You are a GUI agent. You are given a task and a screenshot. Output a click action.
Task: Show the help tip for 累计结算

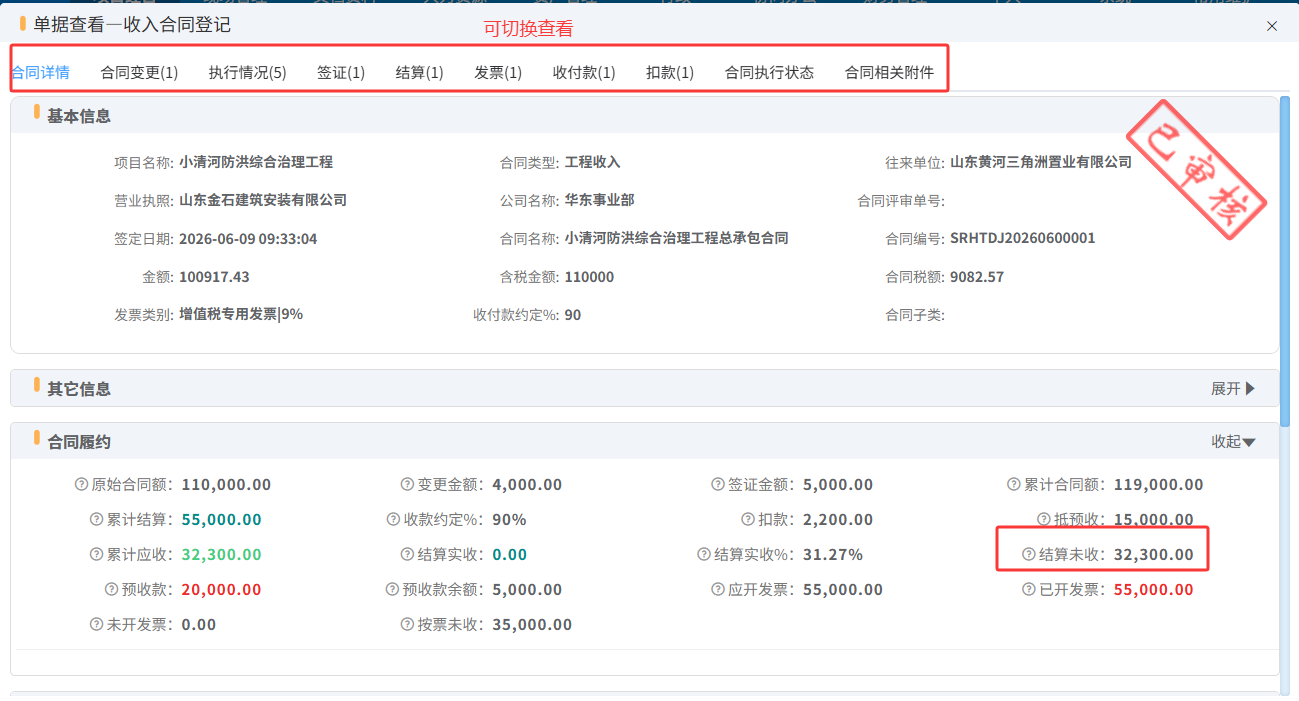coord(97,519)
